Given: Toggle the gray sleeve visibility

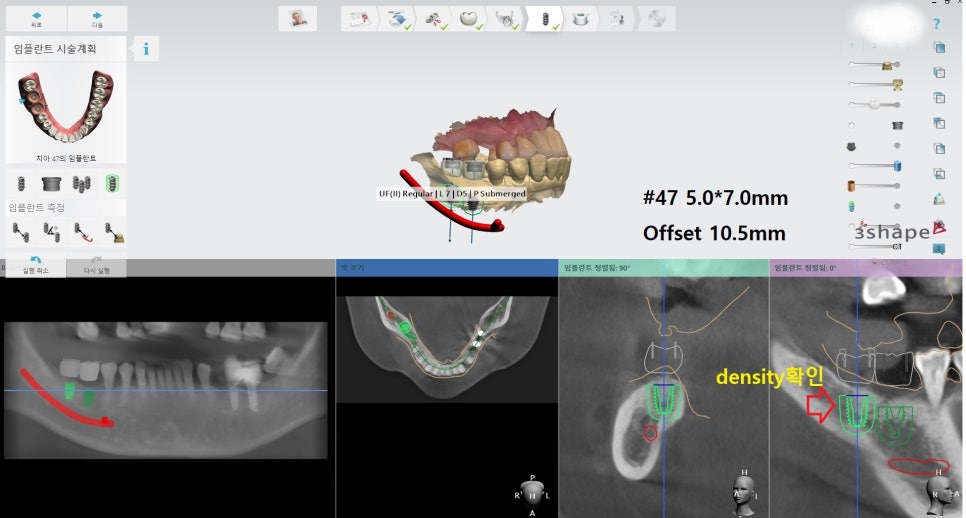Looking at the screenshot, I should [898, 125].
